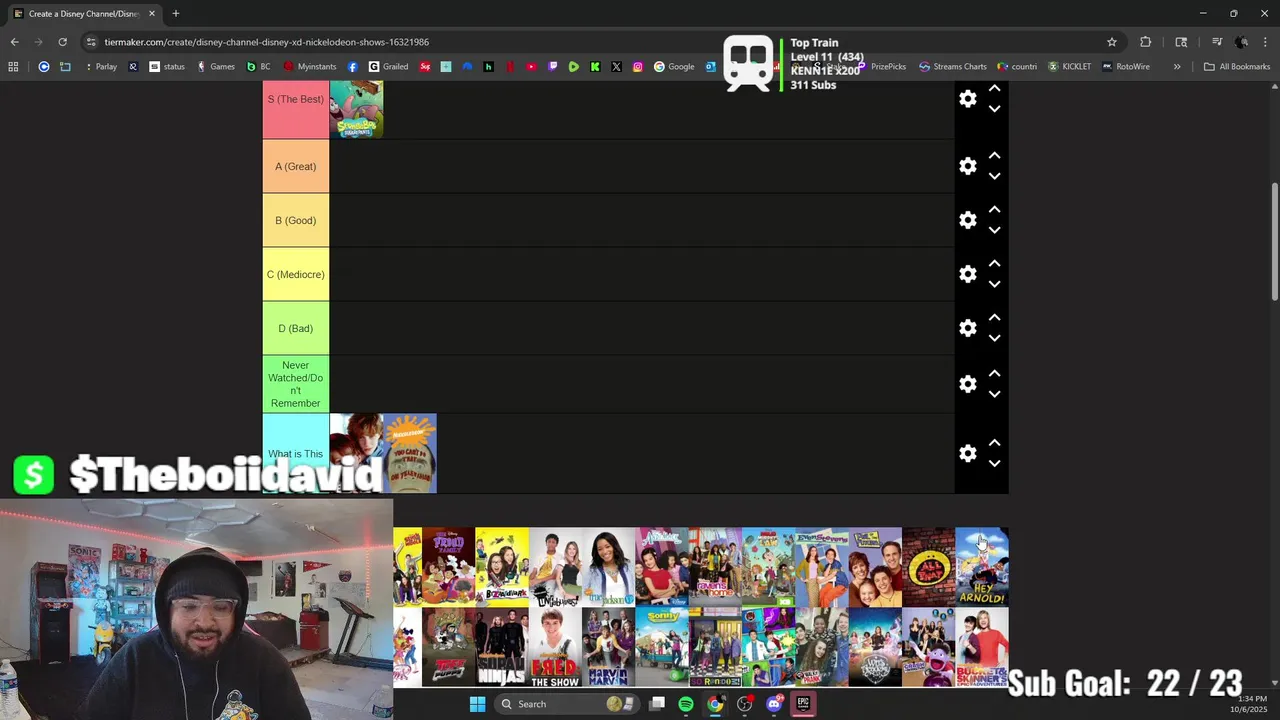Screen dimensions: 1280x720
Task: Open settings gear for Never Watched tier
Action: click(967, 384)
